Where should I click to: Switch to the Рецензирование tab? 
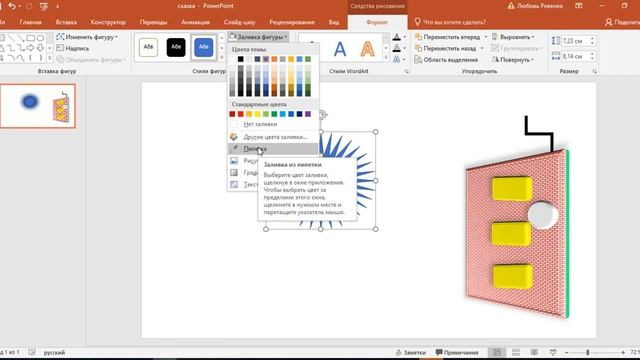point(292,22)
